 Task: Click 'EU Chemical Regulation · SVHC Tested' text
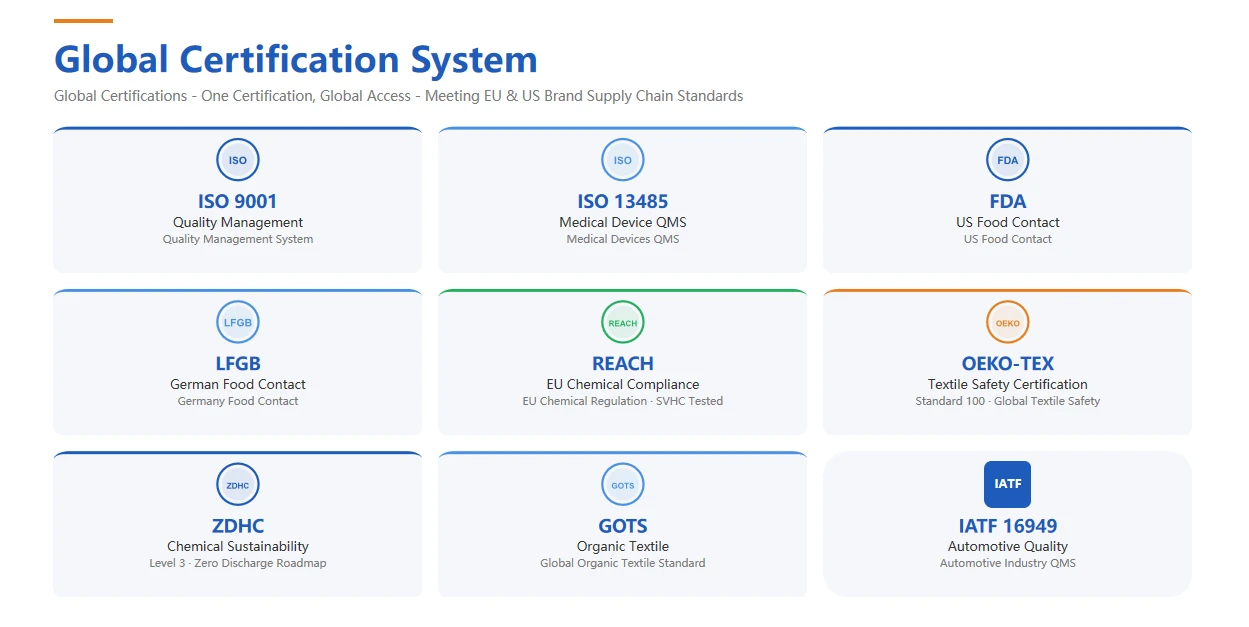(623, 401)
